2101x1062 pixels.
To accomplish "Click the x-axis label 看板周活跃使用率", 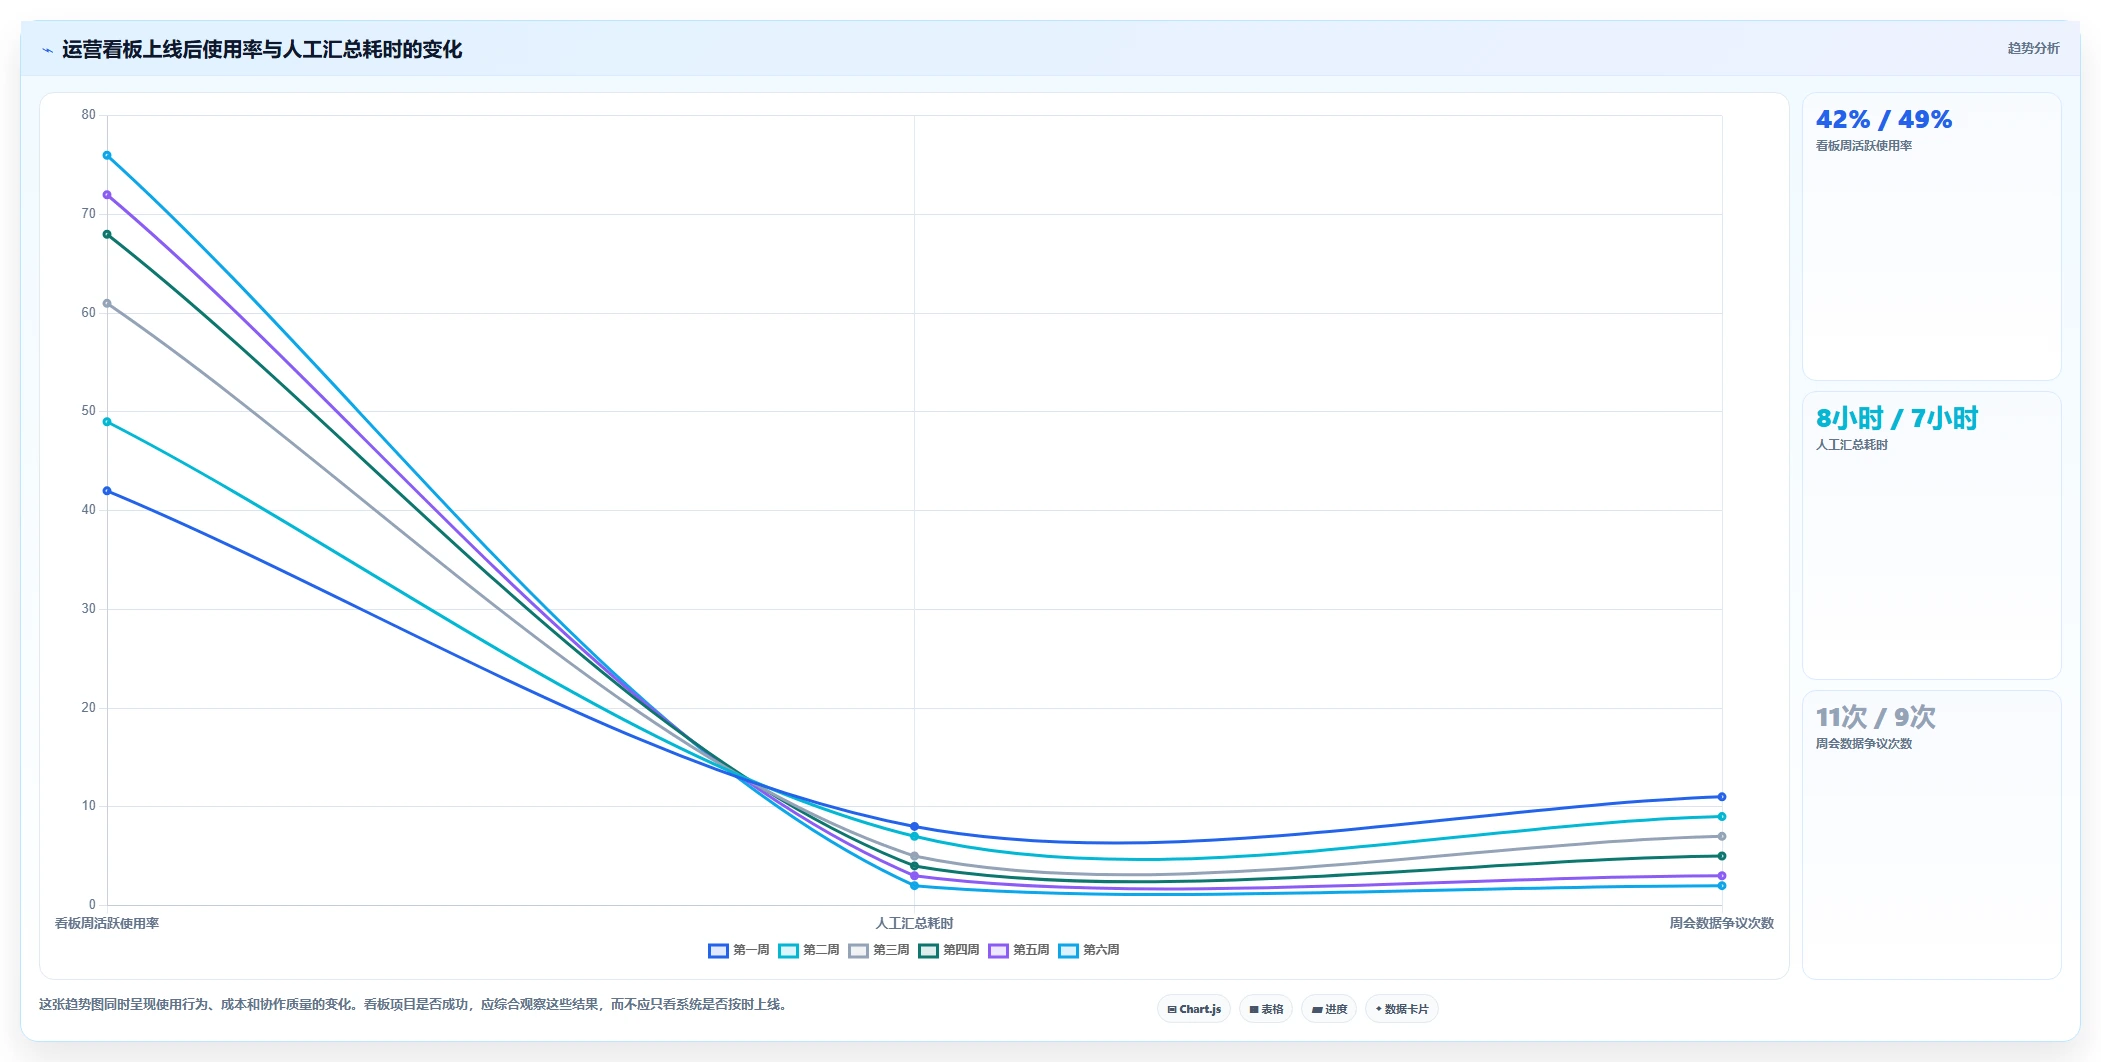I will pos(107,923).
